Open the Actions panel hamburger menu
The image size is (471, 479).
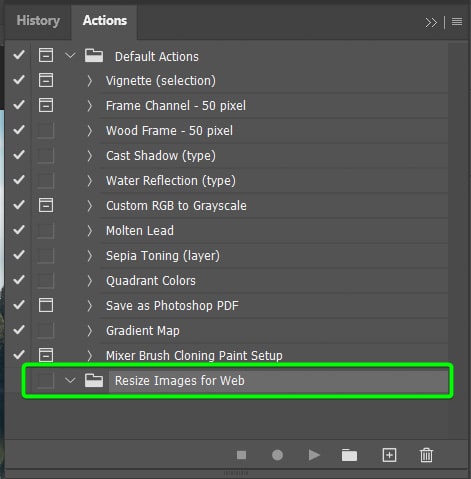point(457,22)
